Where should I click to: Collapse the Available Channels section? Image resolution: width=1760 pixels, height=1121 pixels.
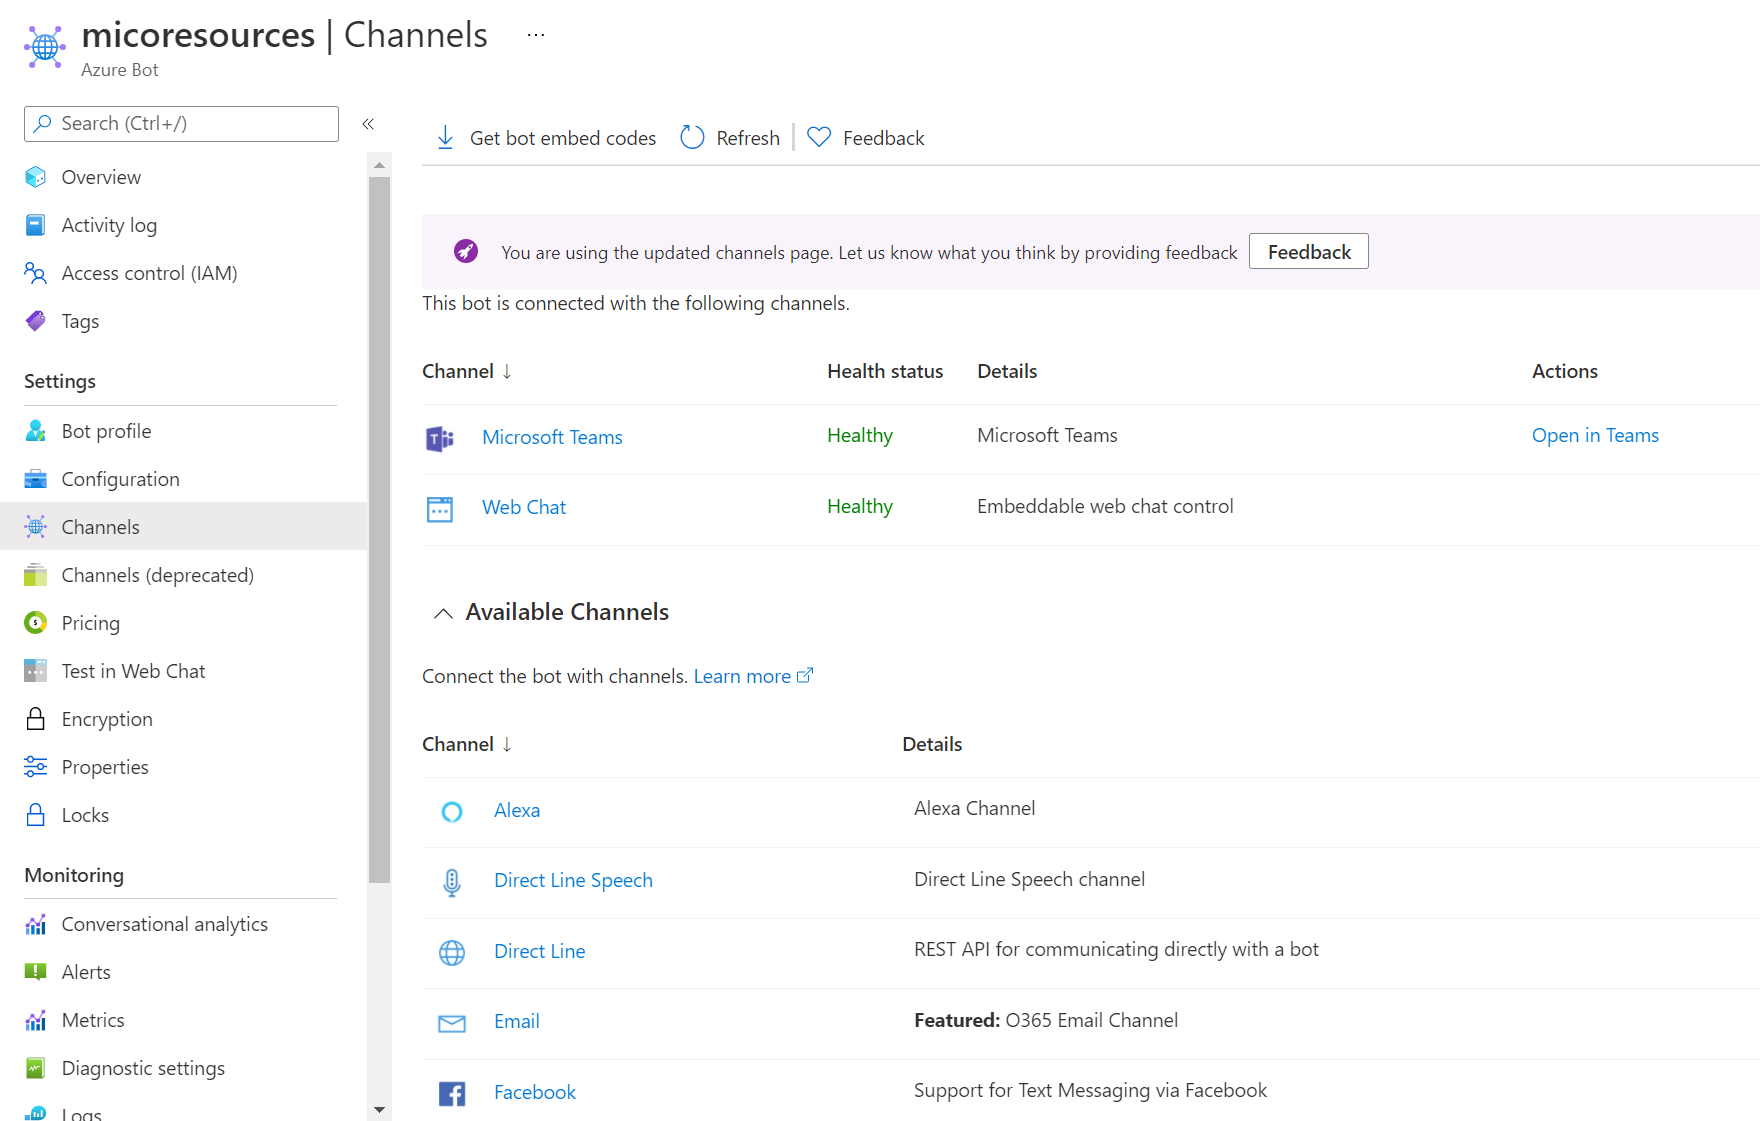click(x=443, y=613)
